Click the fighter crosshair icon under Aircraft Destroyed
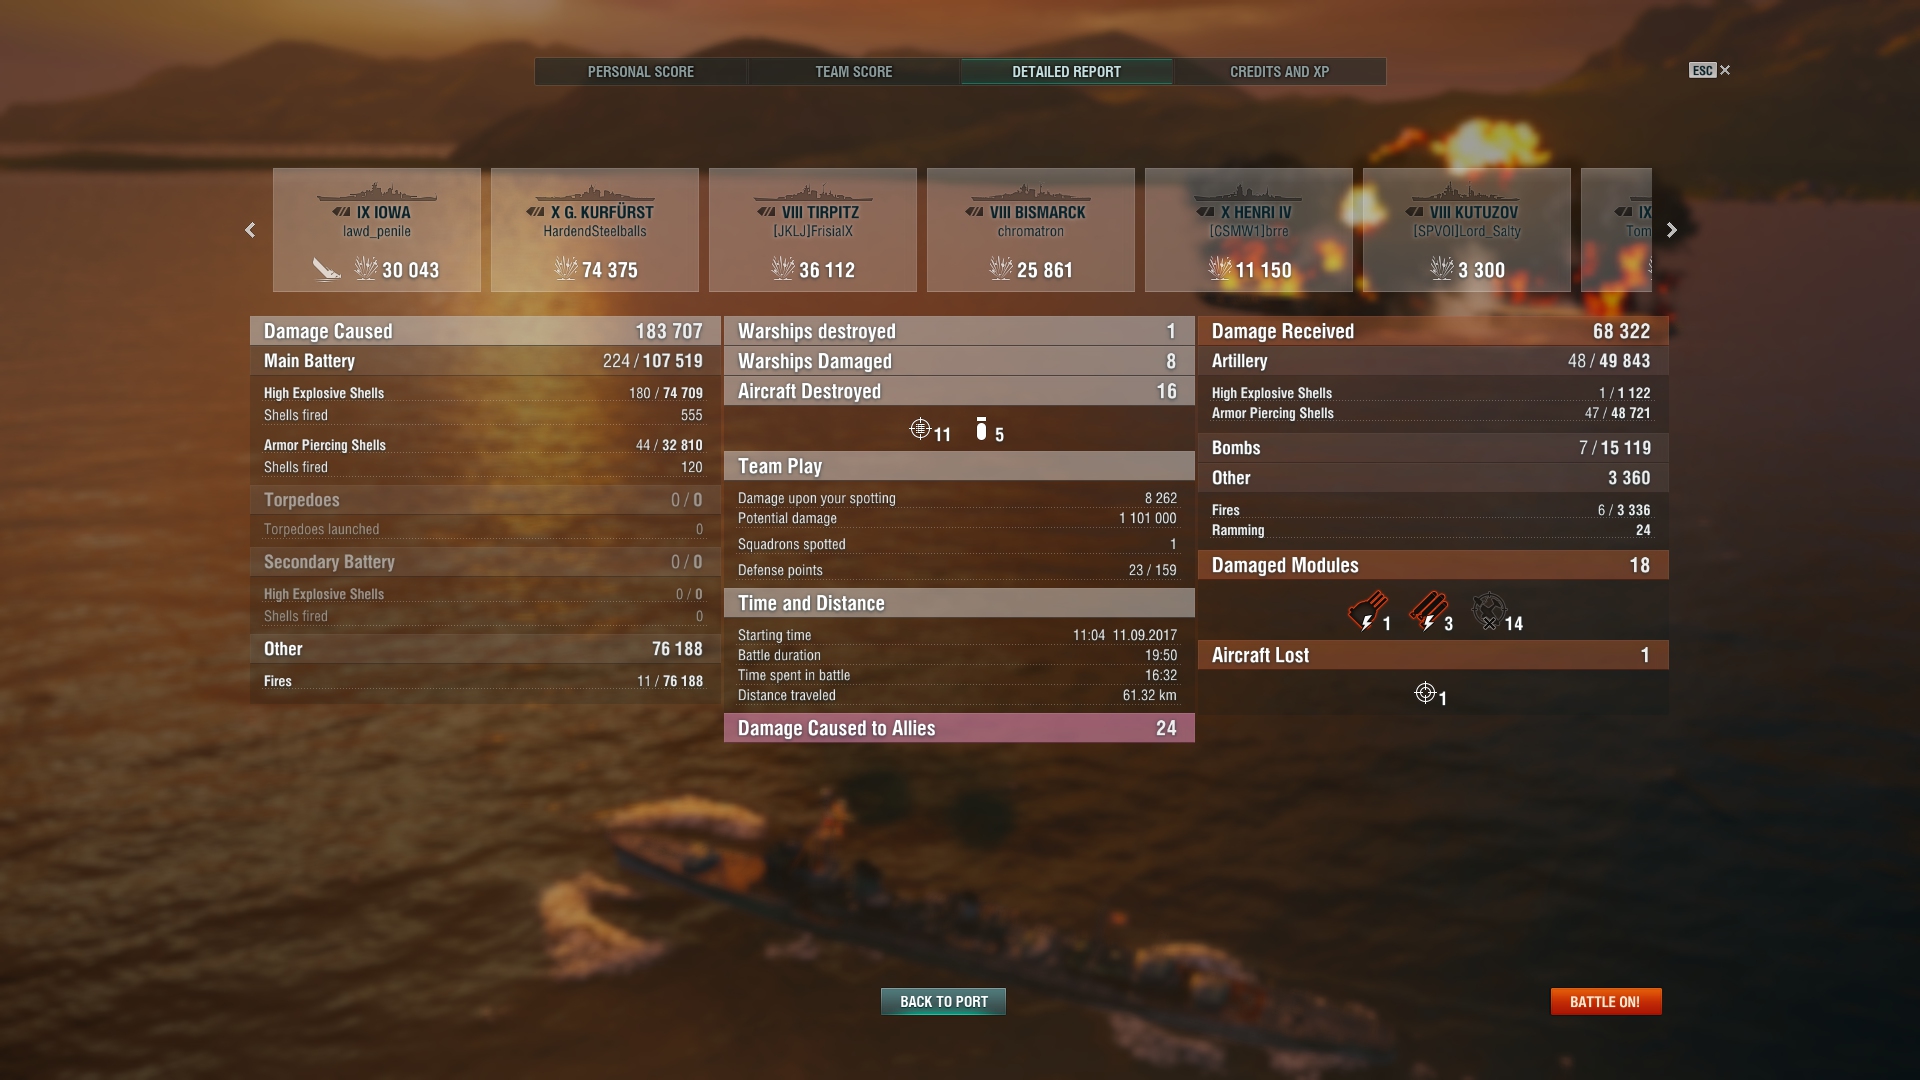 pos(920,429)
